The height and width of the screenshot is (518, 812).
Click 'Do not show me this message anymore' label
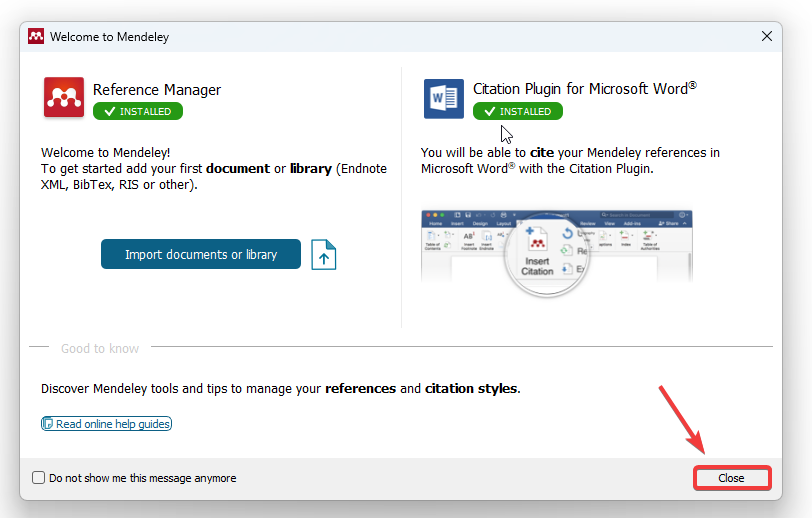[142, 478]
